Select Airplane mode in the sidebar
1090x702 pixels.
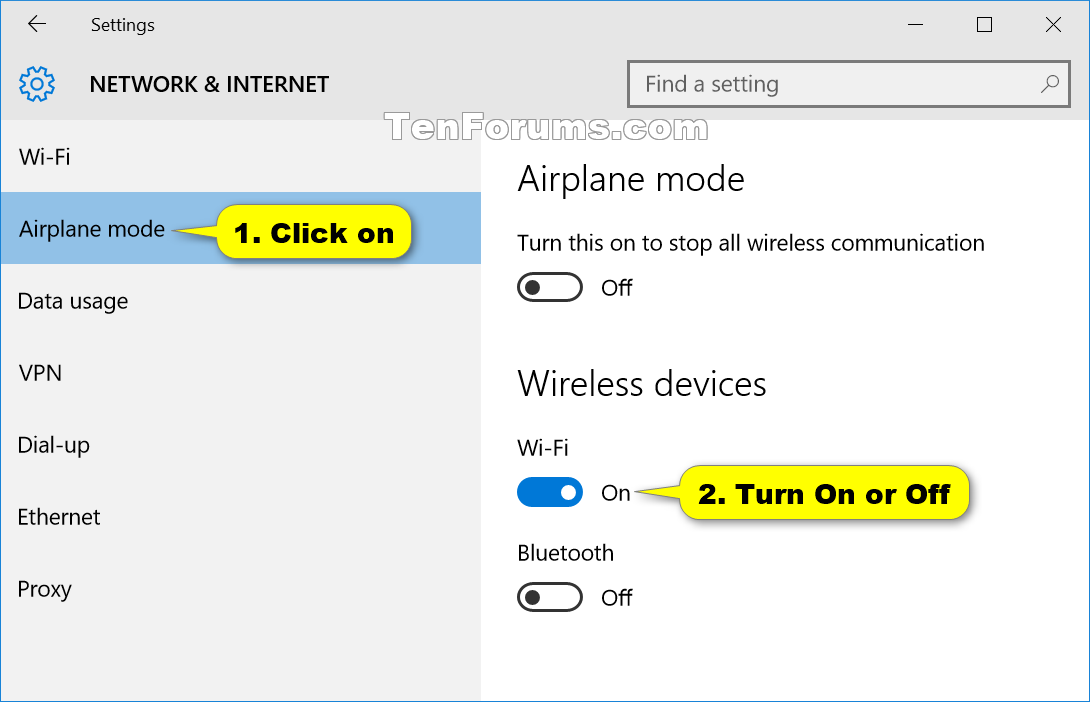[x=241, y=228]
